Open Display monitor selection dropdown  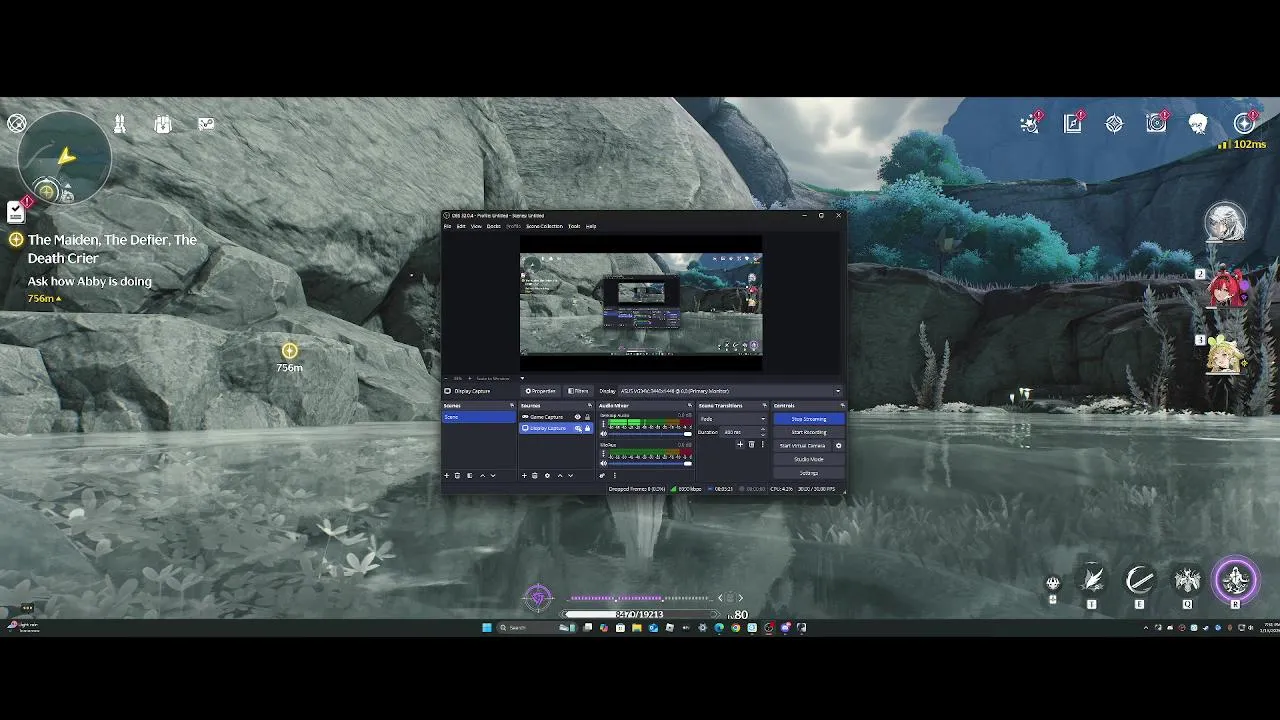click(x=731, y=391)
